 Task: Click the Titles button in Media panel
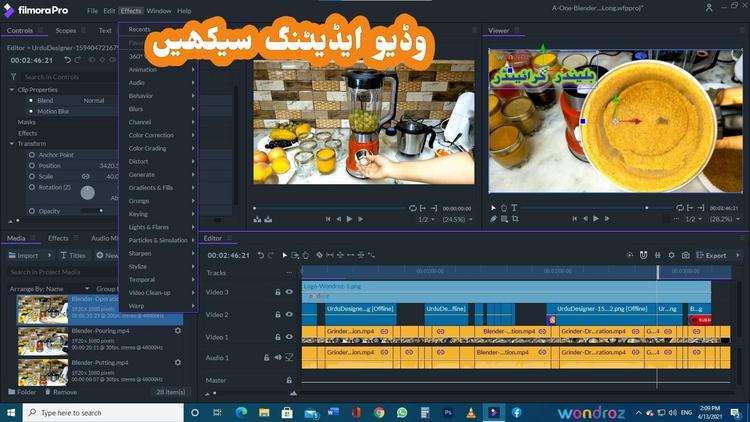click(x=73, y=255)
